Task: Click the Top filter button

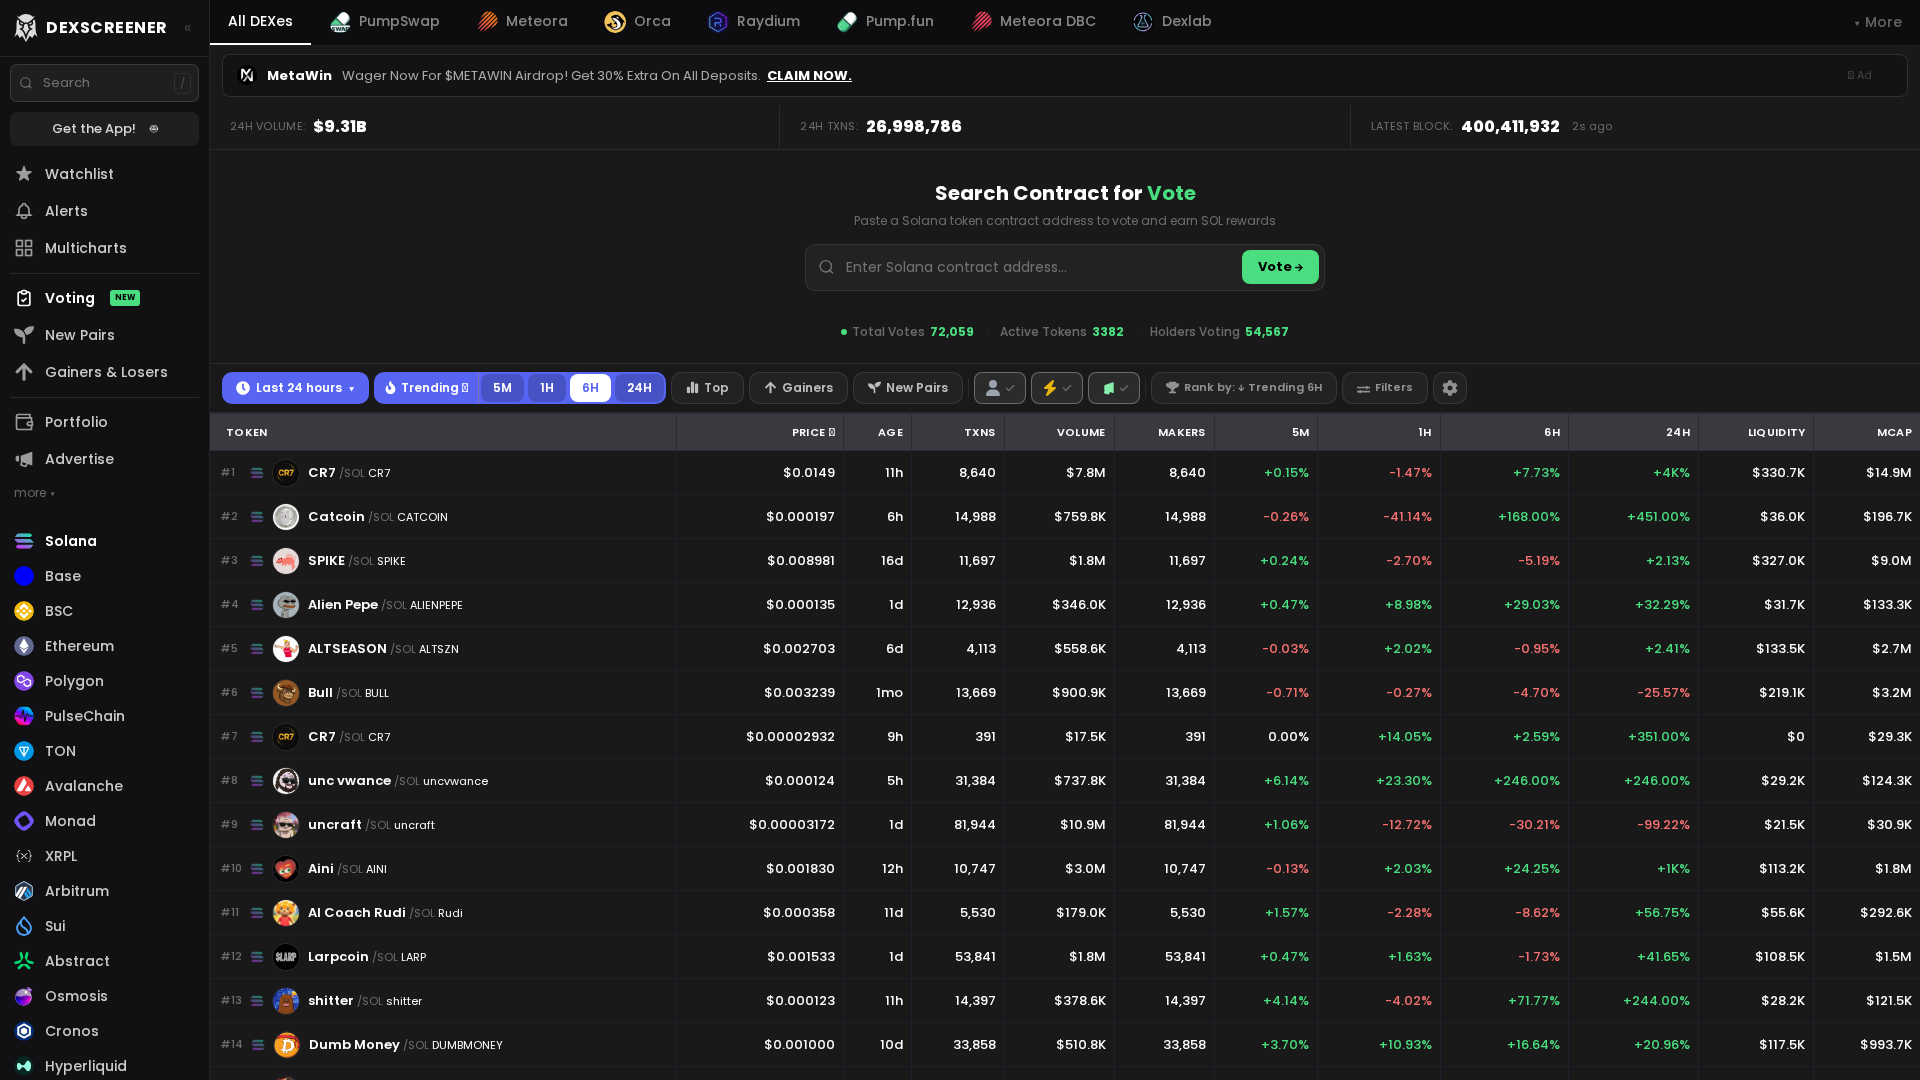Action: pos(707,388)
